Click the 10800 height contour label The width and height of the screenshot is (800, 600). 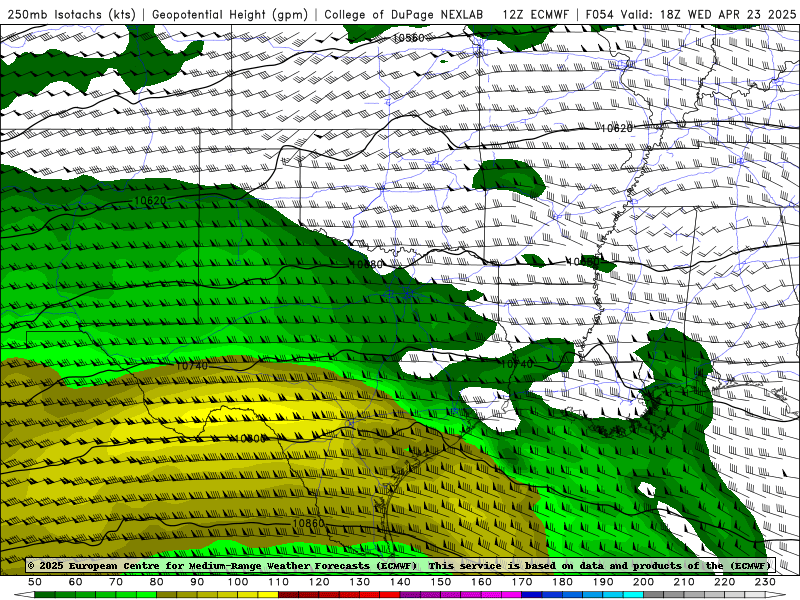click(x=250, y=438)
